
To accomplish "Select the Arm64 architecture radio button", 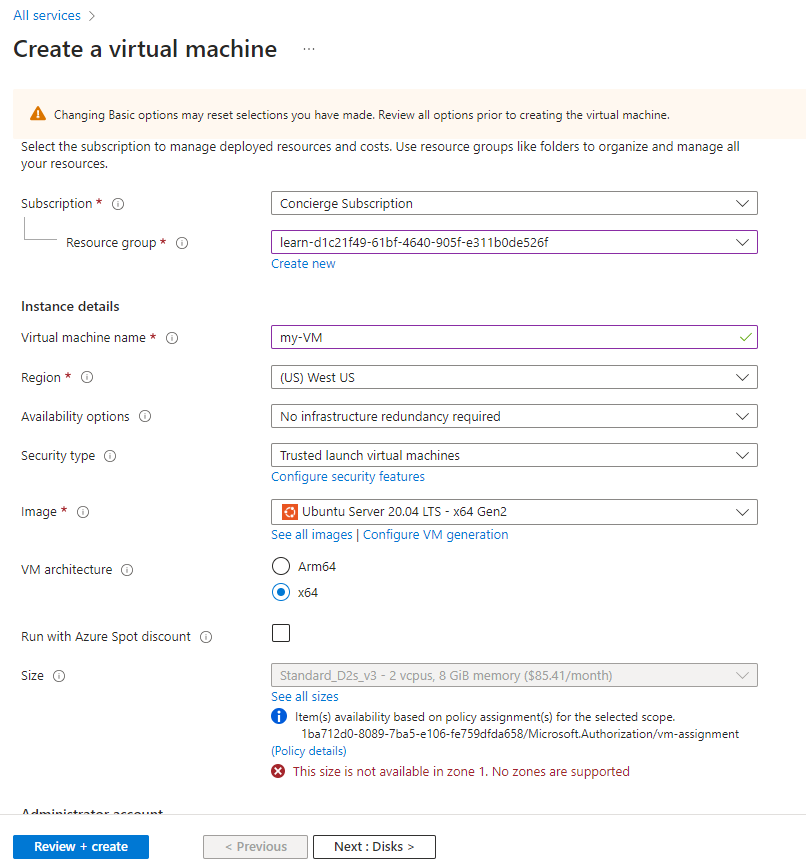I will pyautogui.click(x=281, y=566).
